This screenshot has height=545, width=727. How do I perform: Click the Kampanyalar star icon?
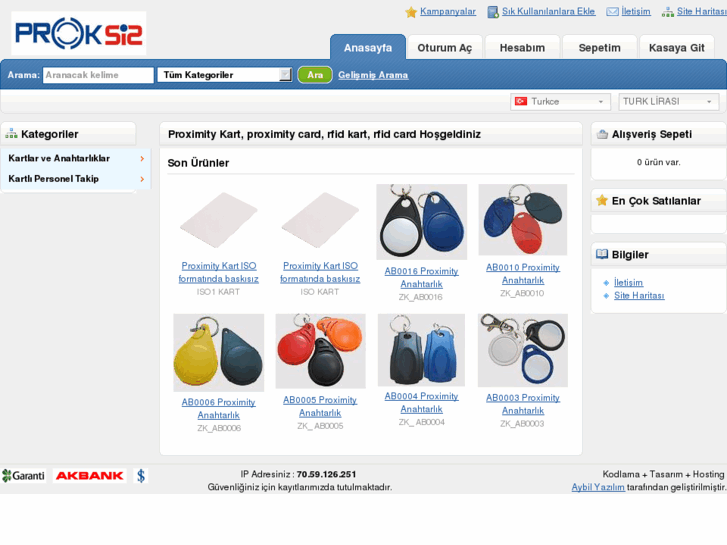(411, 12)
